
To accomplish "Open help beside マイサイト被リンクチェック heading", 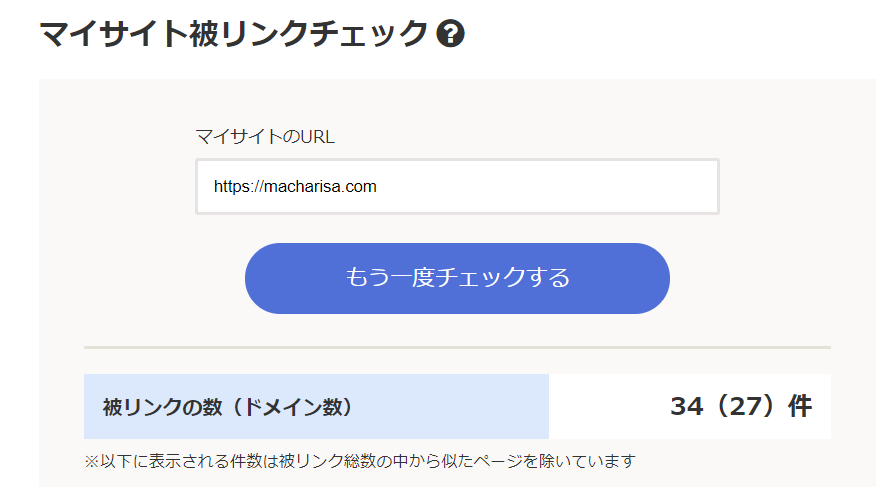I will pos(451,35).
